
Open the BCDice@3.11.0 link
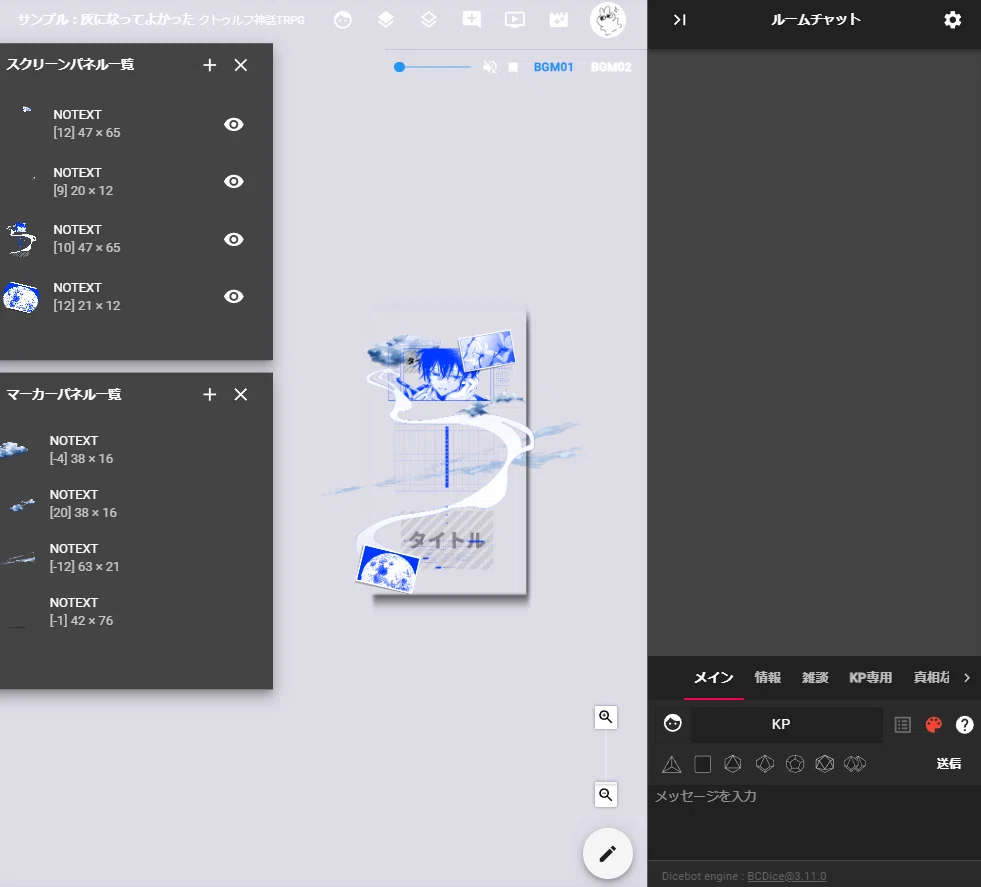coord(786,876)
